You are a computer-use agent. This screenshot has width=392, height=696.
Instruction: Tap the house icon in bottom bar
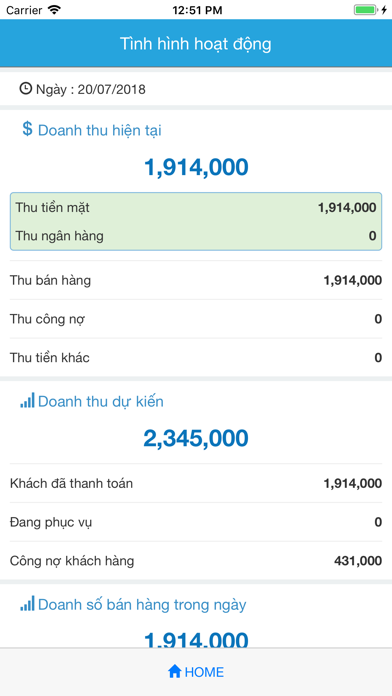click(x=174, y=672)
